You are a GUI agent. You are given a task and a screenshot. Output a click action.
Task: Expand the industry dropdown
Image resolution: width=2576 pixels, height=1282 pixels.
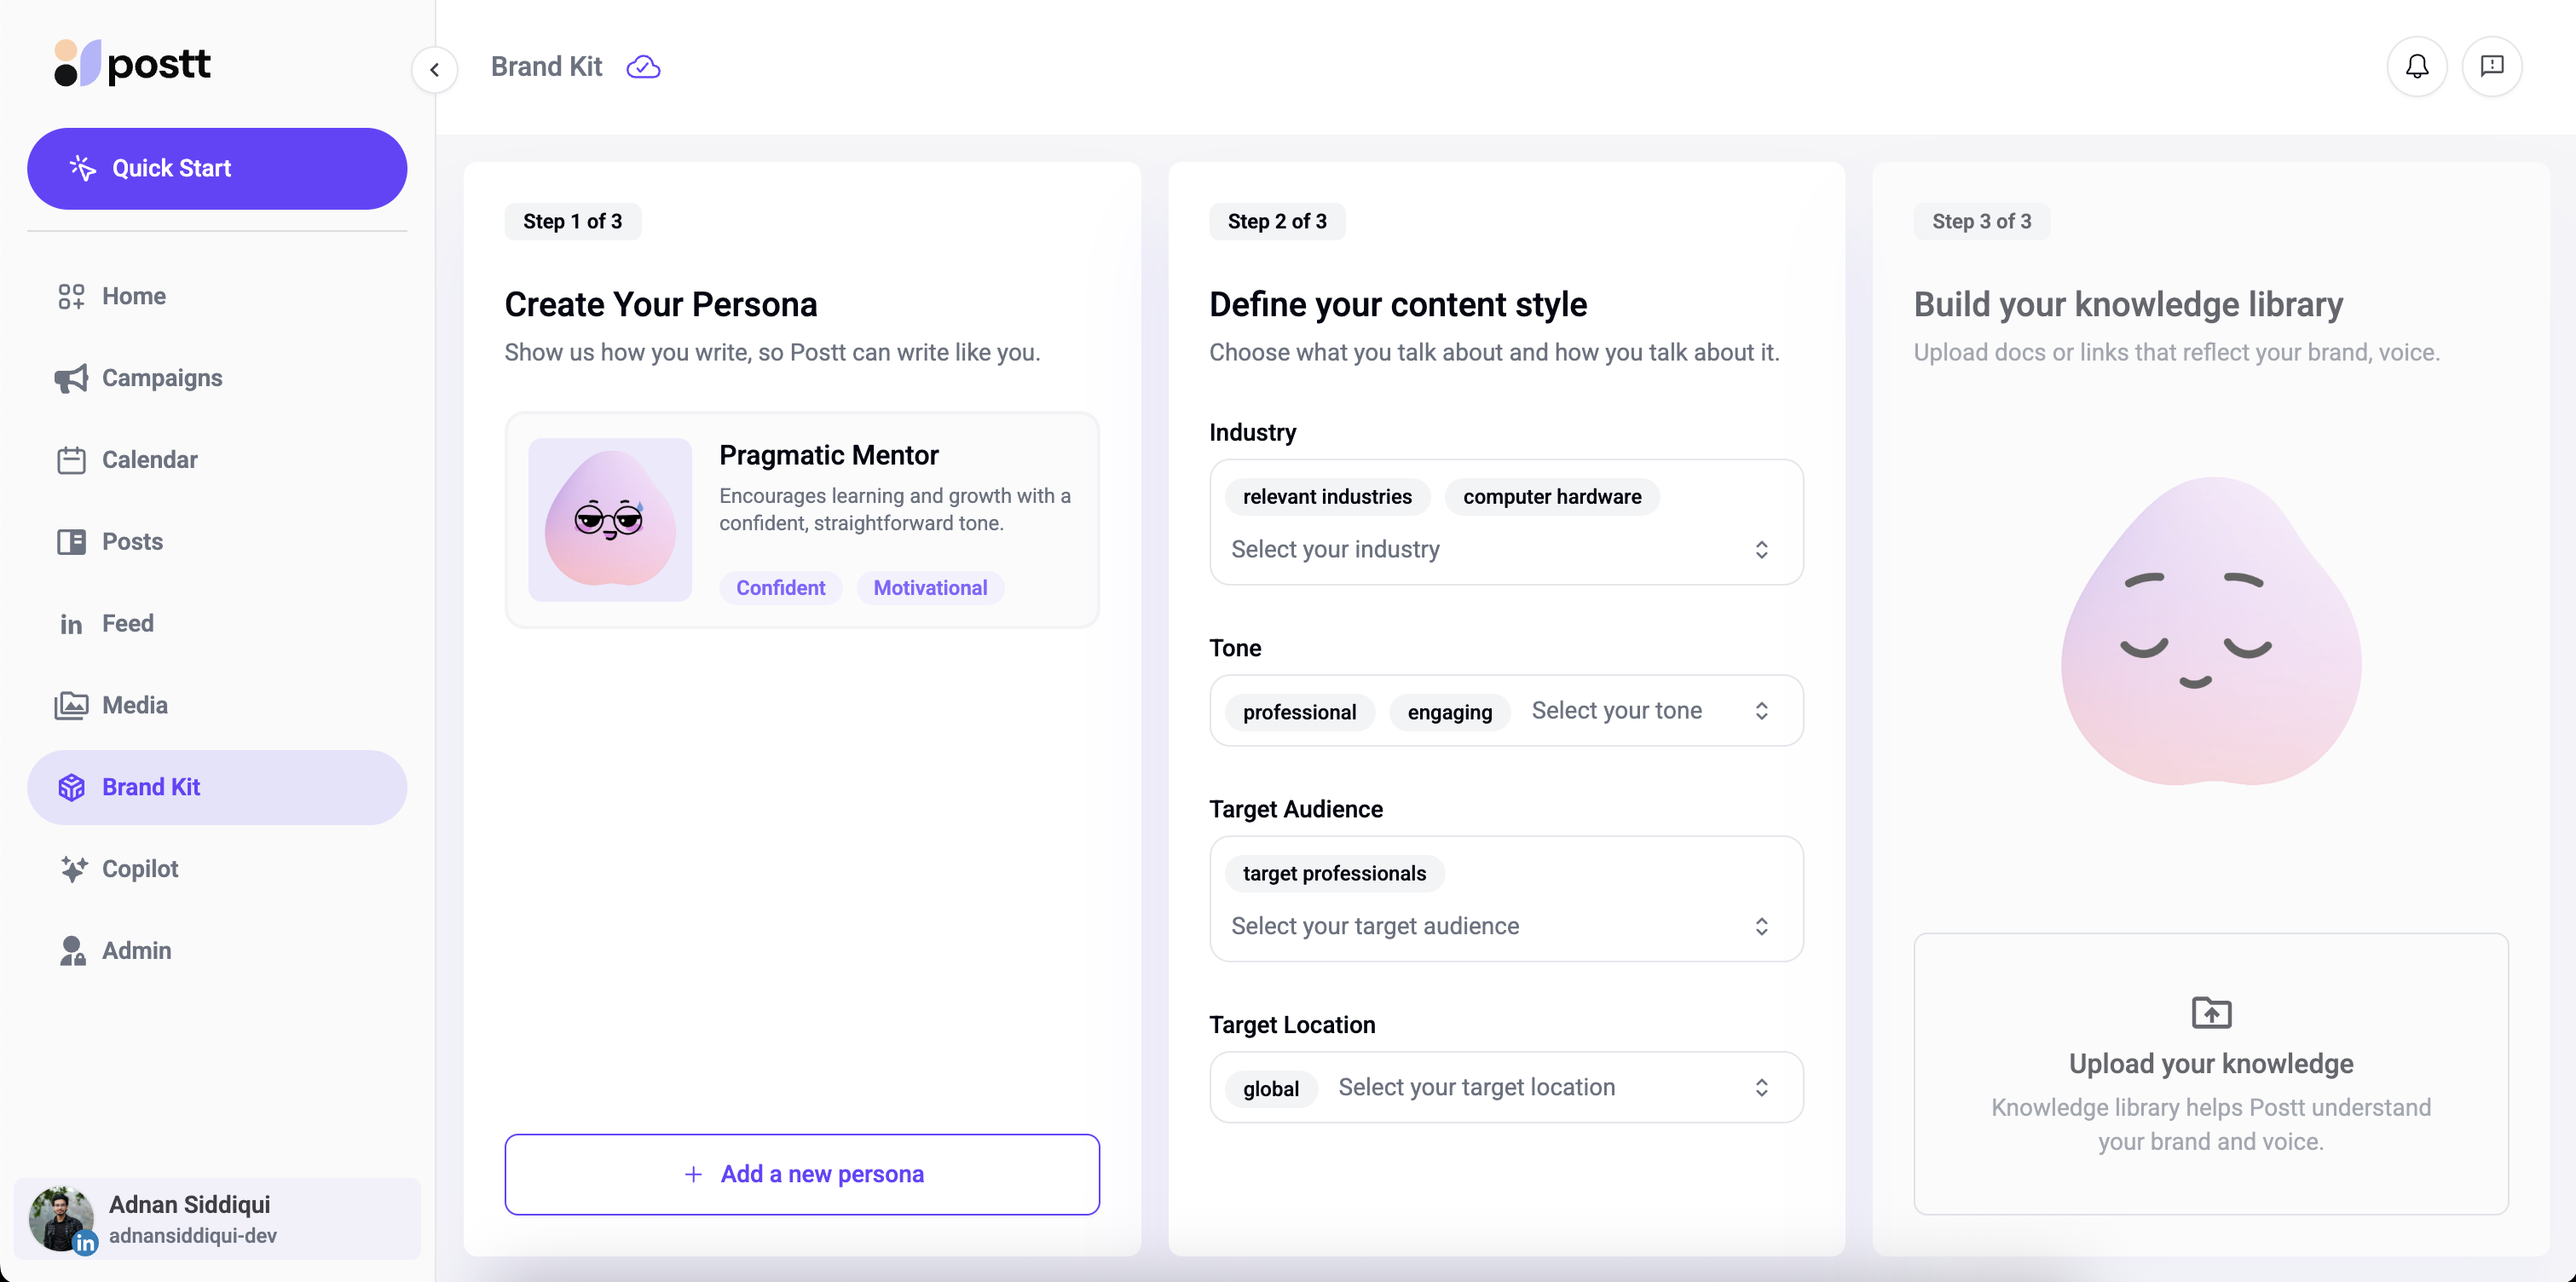point(1760,549)
